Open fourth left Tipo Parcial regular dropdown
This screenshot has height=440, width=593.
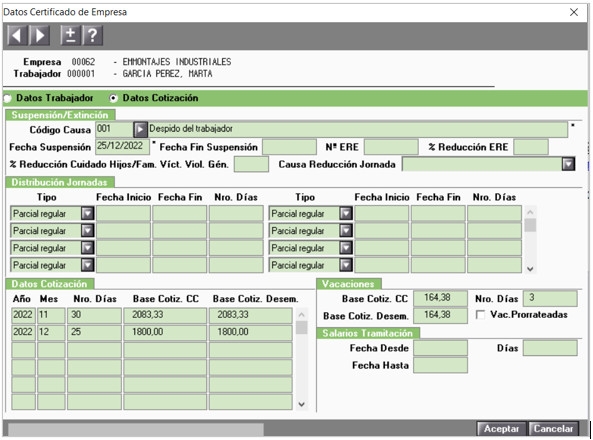(x=87, y=265)
